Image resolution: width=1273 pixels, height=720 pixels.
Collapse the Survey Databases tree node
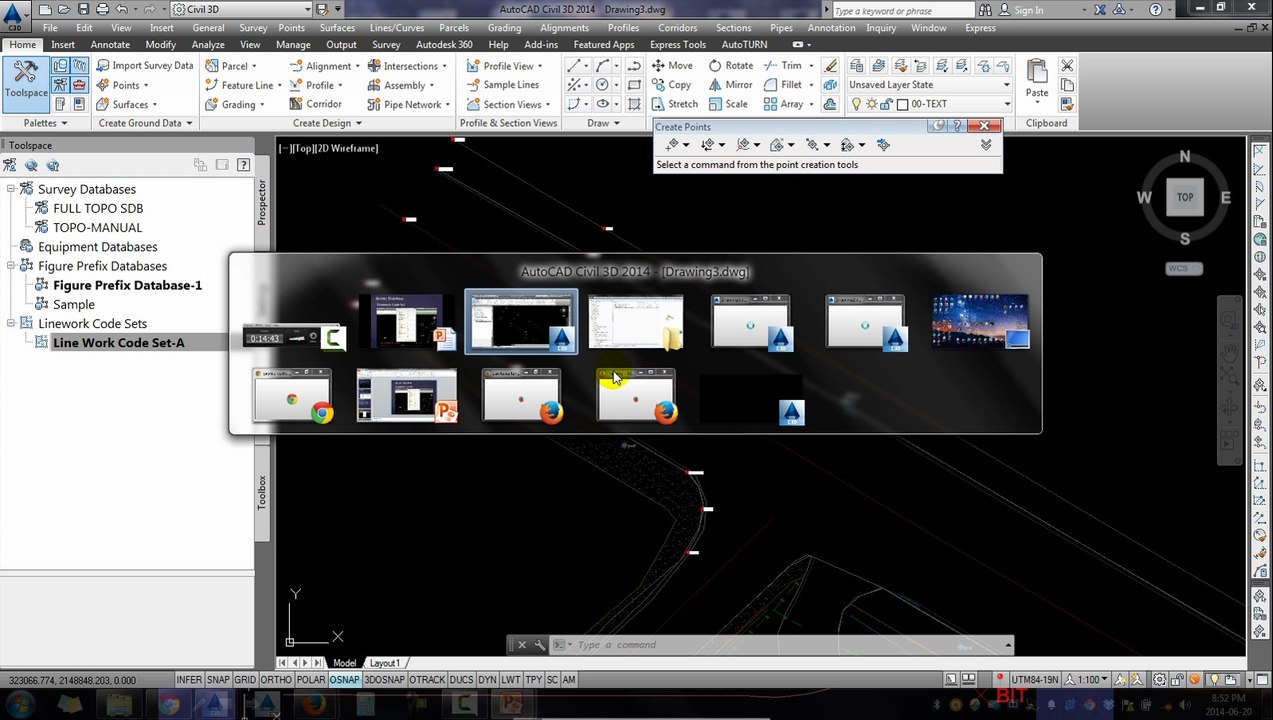point(11,189)
